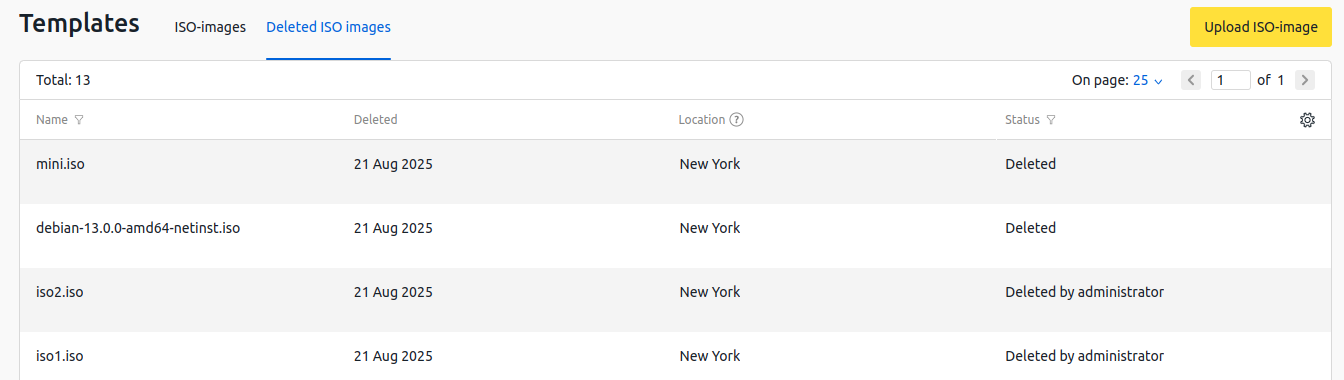Upload ISO-image button
Image resolution: width=1344 pixels, height=380 pixels.
pos(1261,27)
